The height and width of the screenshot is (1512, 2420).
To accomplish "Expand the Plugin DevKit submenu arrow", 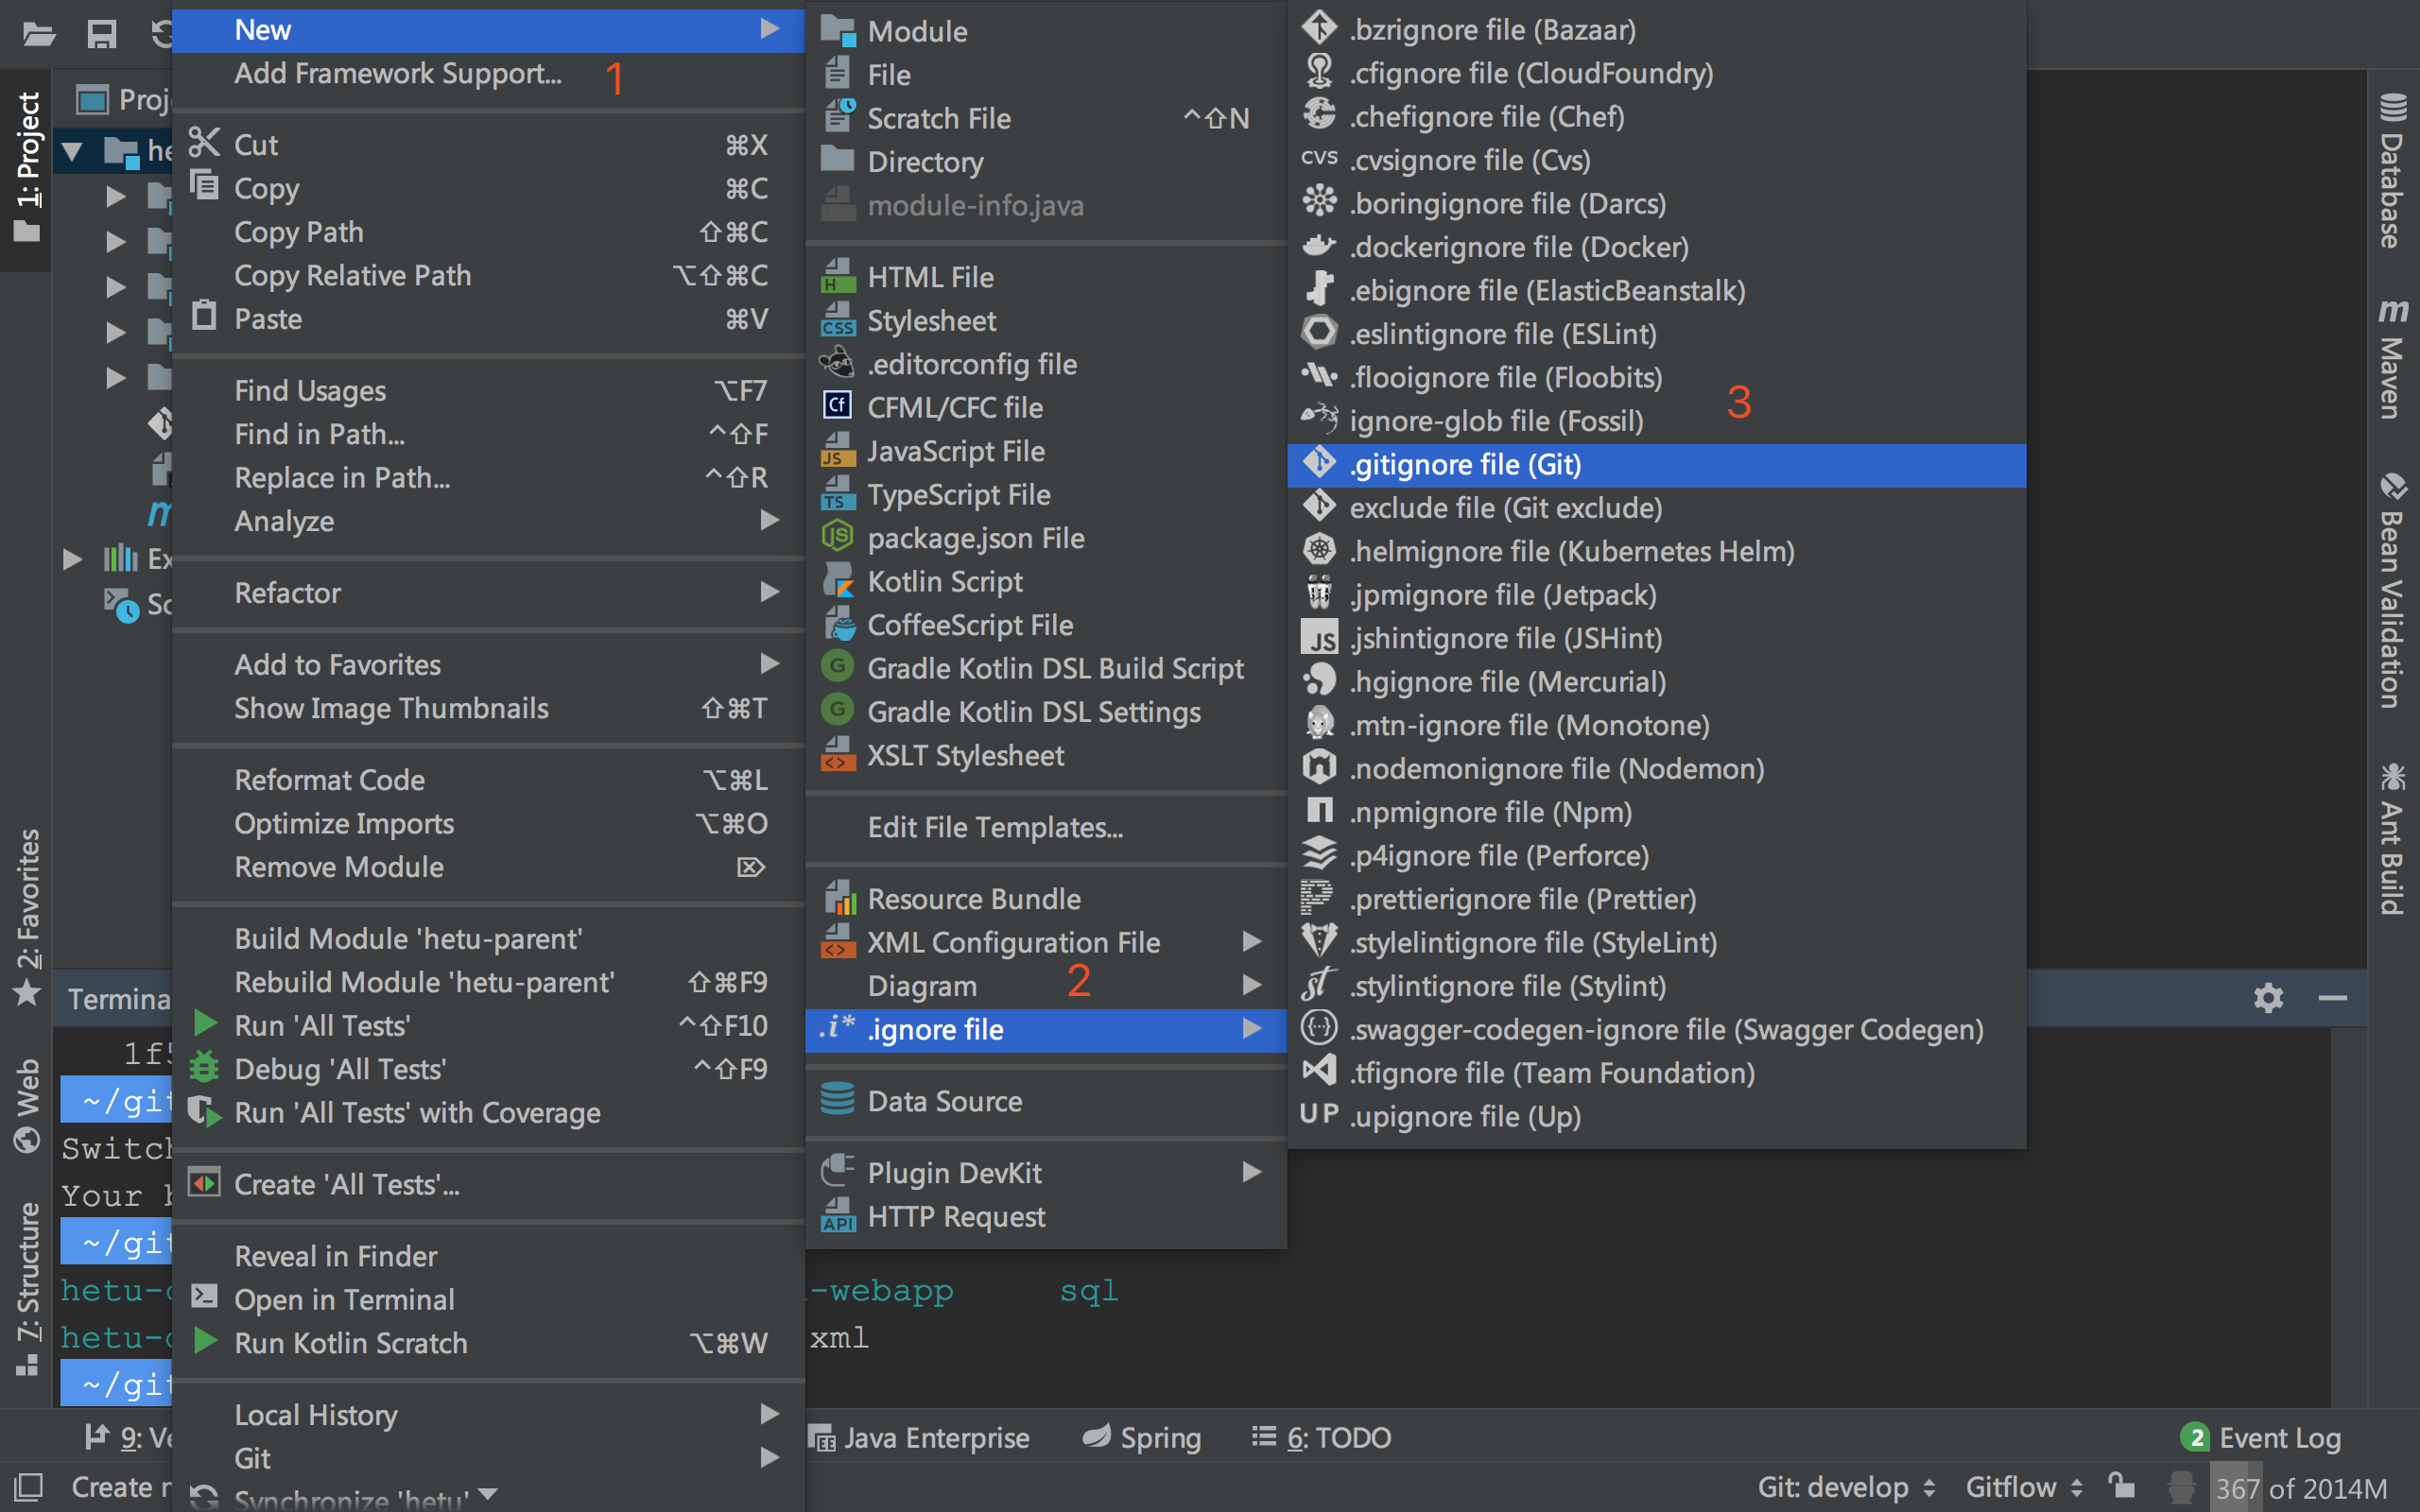I will click(x=1251, y=1171).
